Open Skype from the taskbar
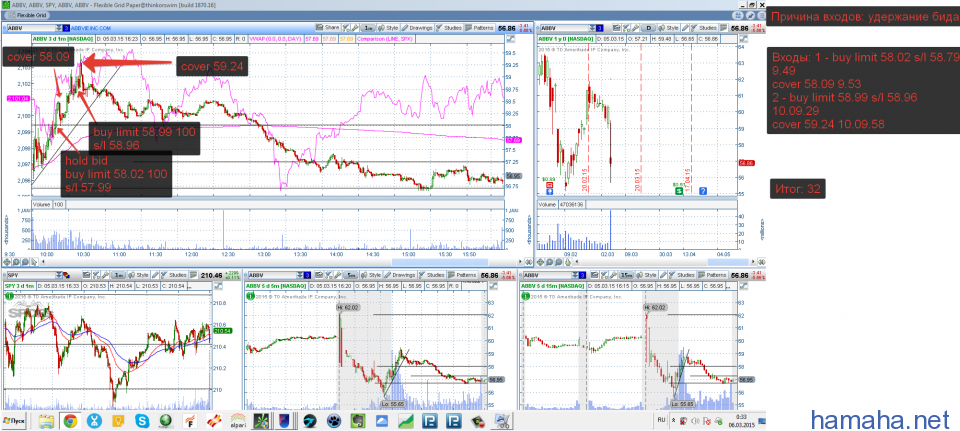The image size is (960, 431). pyautogui.click(x=142, y=422)
